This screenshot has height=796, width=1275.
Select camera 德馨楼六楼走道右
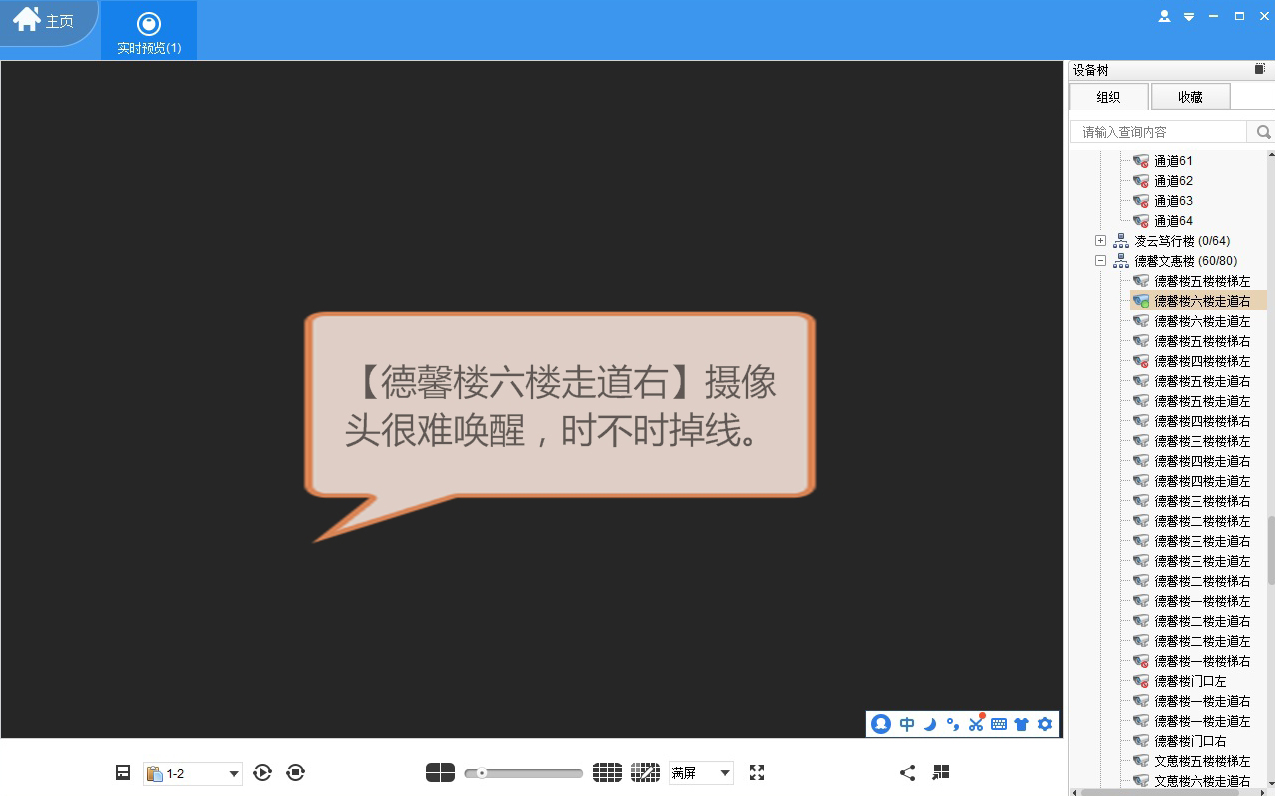1202,301
